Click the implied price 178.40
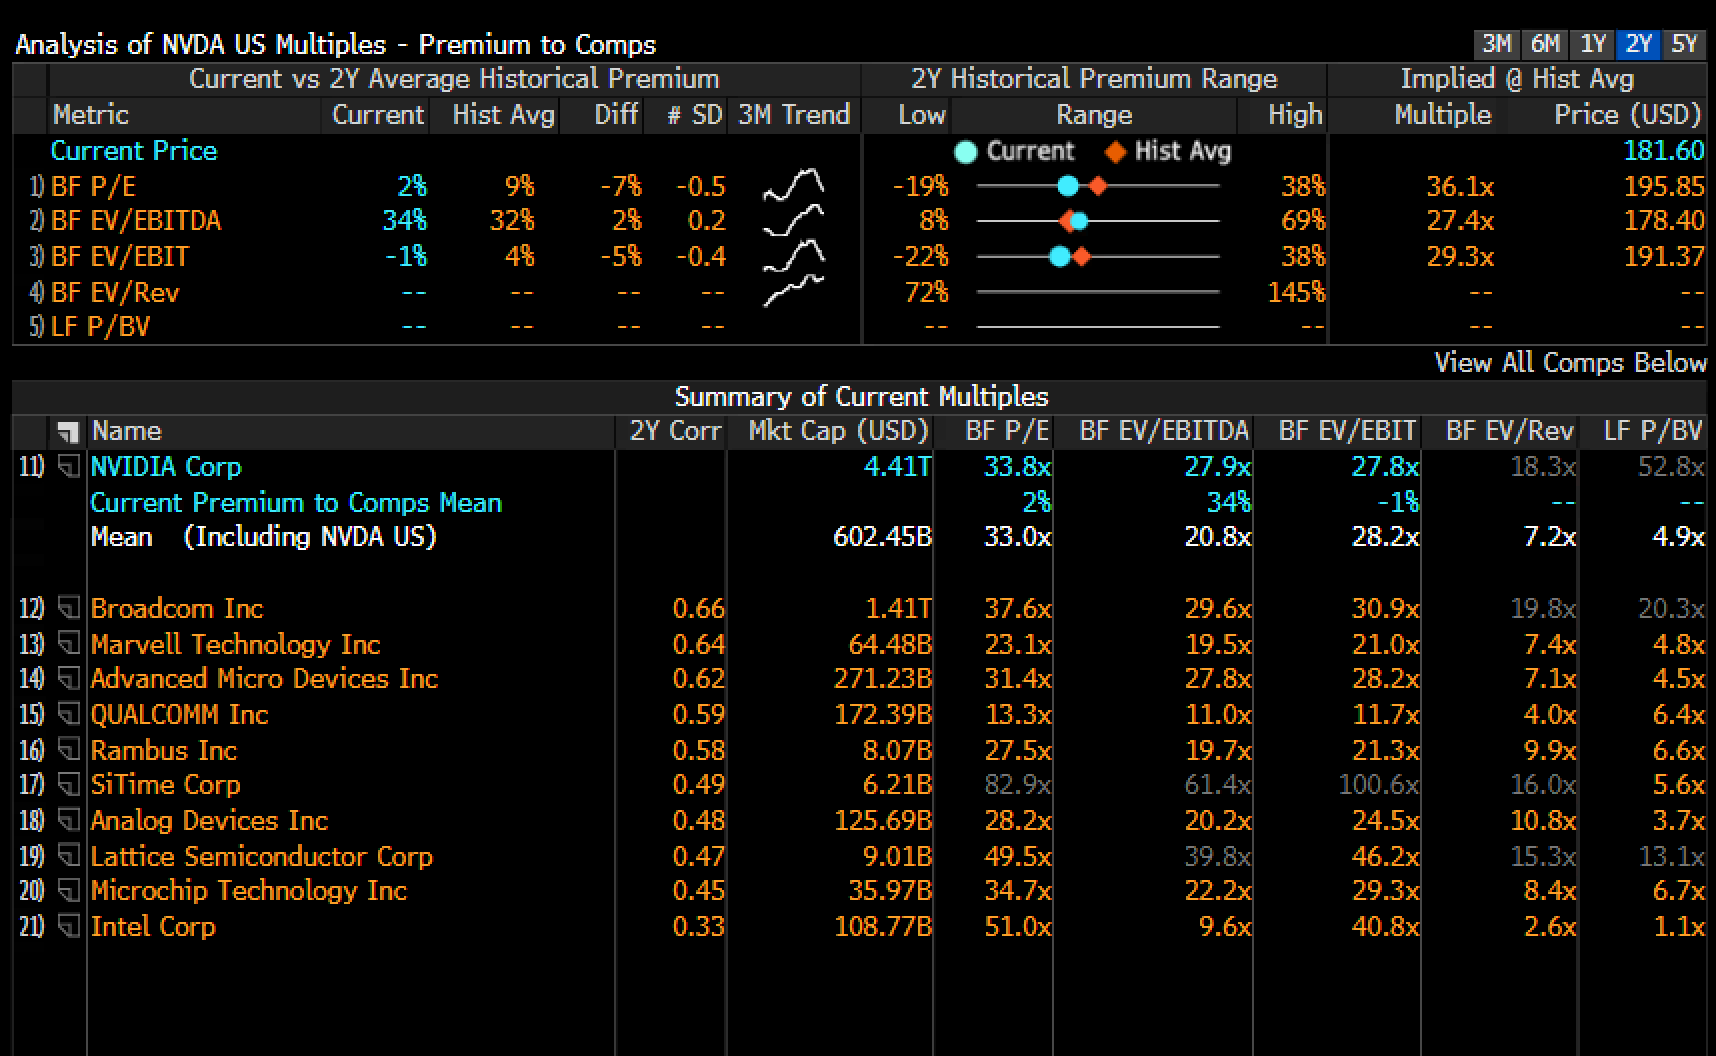The image size is (1716, 1056). coord(1664,220)
